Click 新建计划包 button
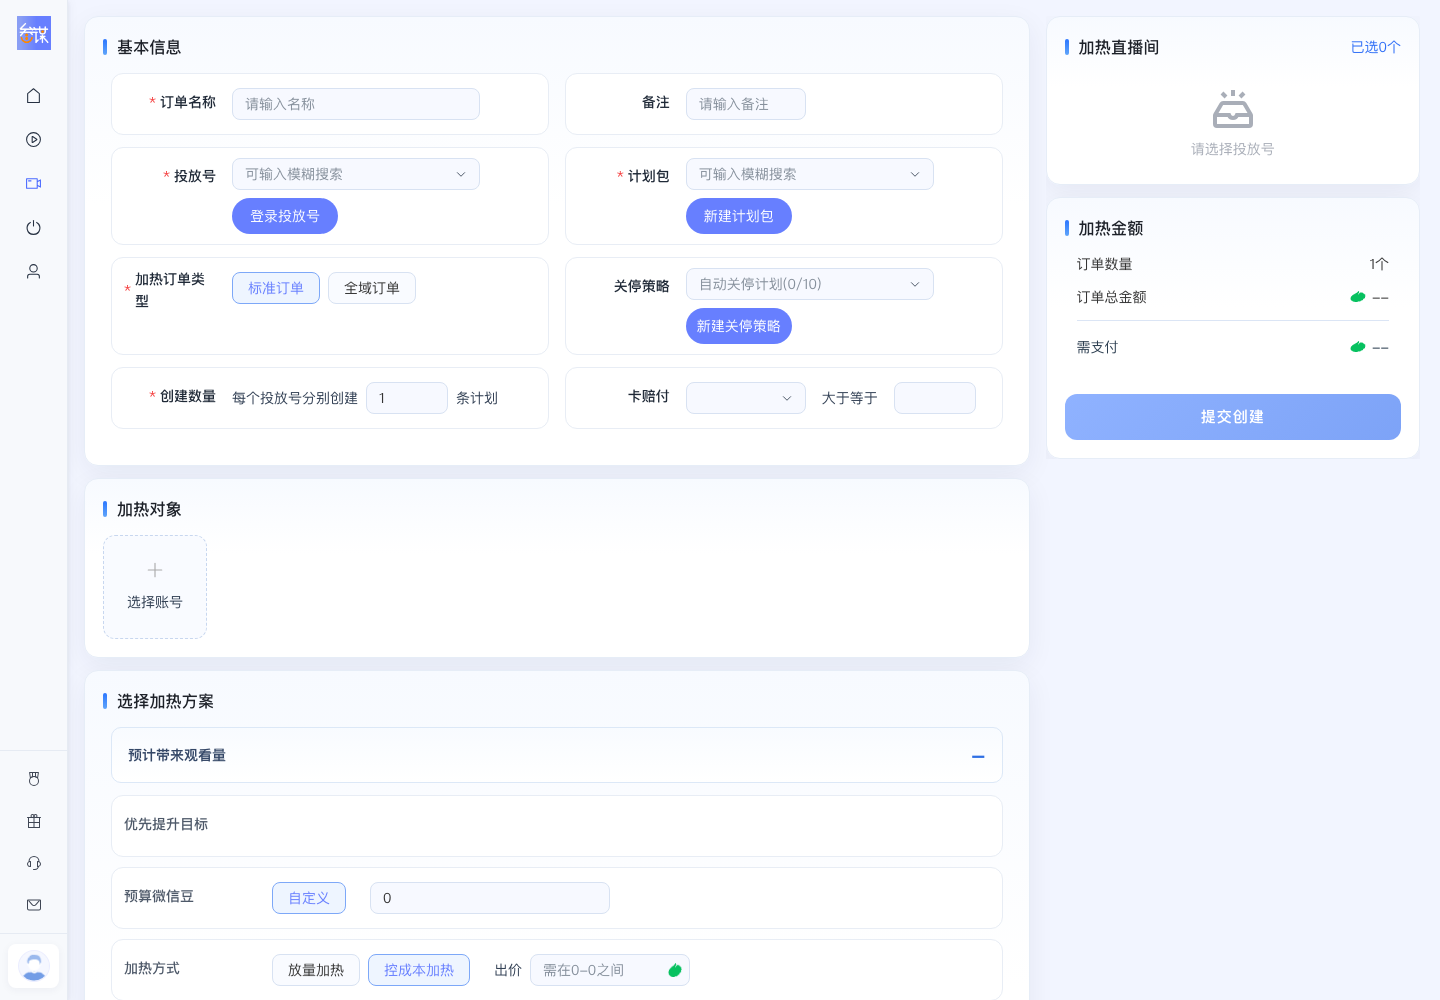This screenshot has width=1440, height=1000. [x=739, y=216]
